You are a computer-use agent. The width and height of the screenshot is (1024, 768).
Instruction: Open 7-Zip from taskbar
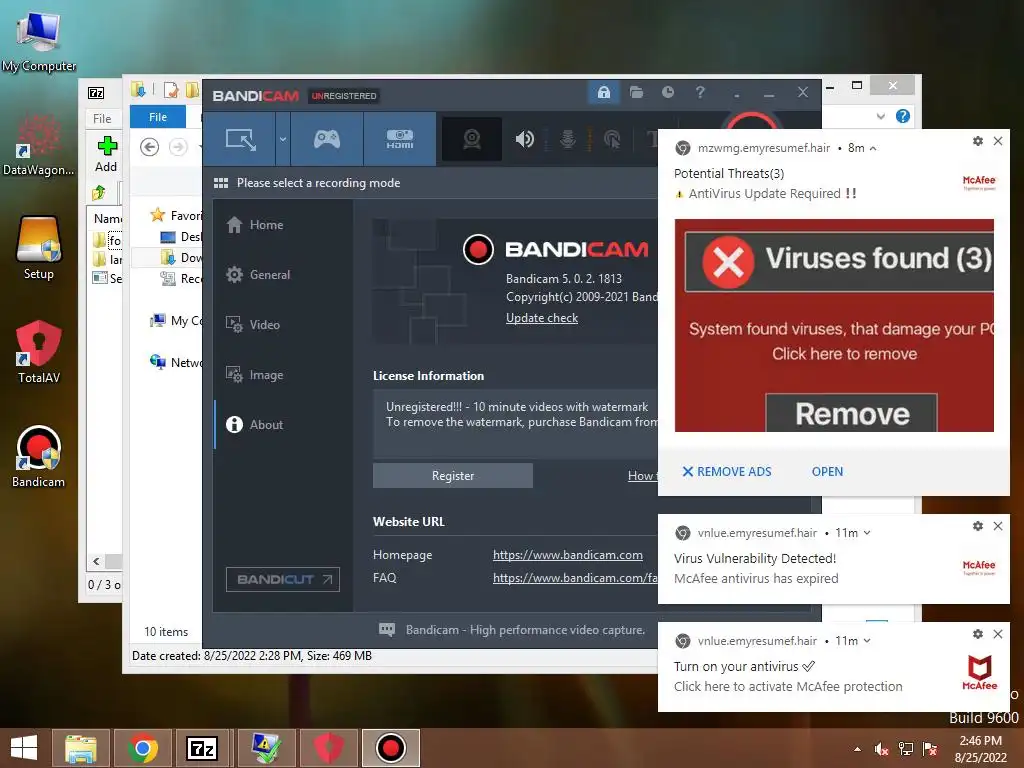pos(202,748)
